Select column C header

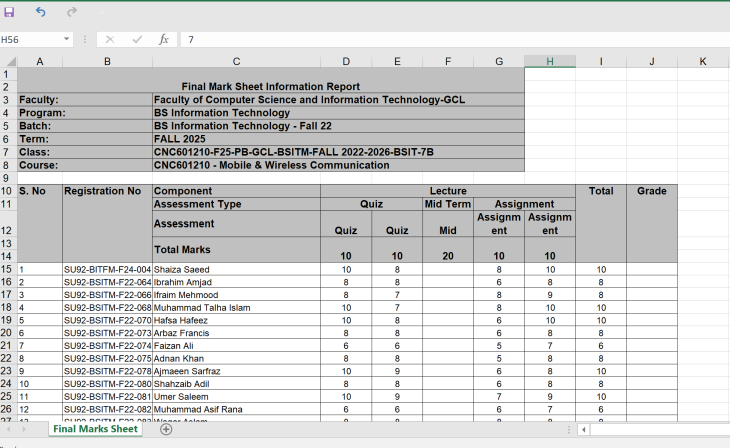click(236, 62)
